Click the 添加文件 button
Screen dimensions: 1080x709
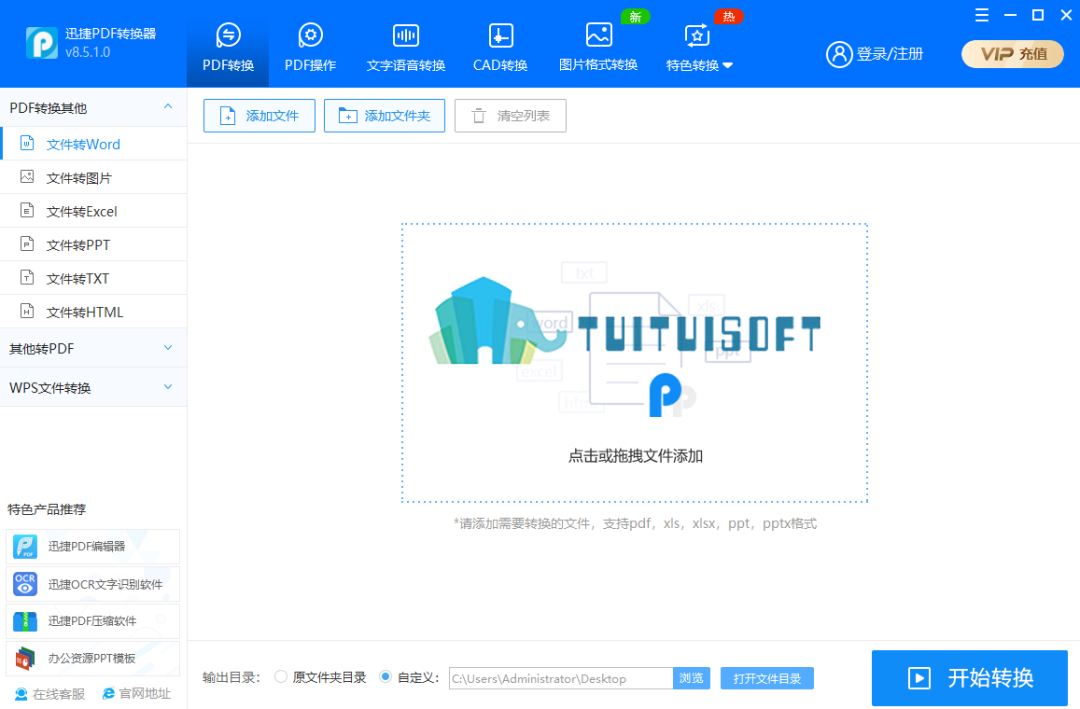click(259, 116)
